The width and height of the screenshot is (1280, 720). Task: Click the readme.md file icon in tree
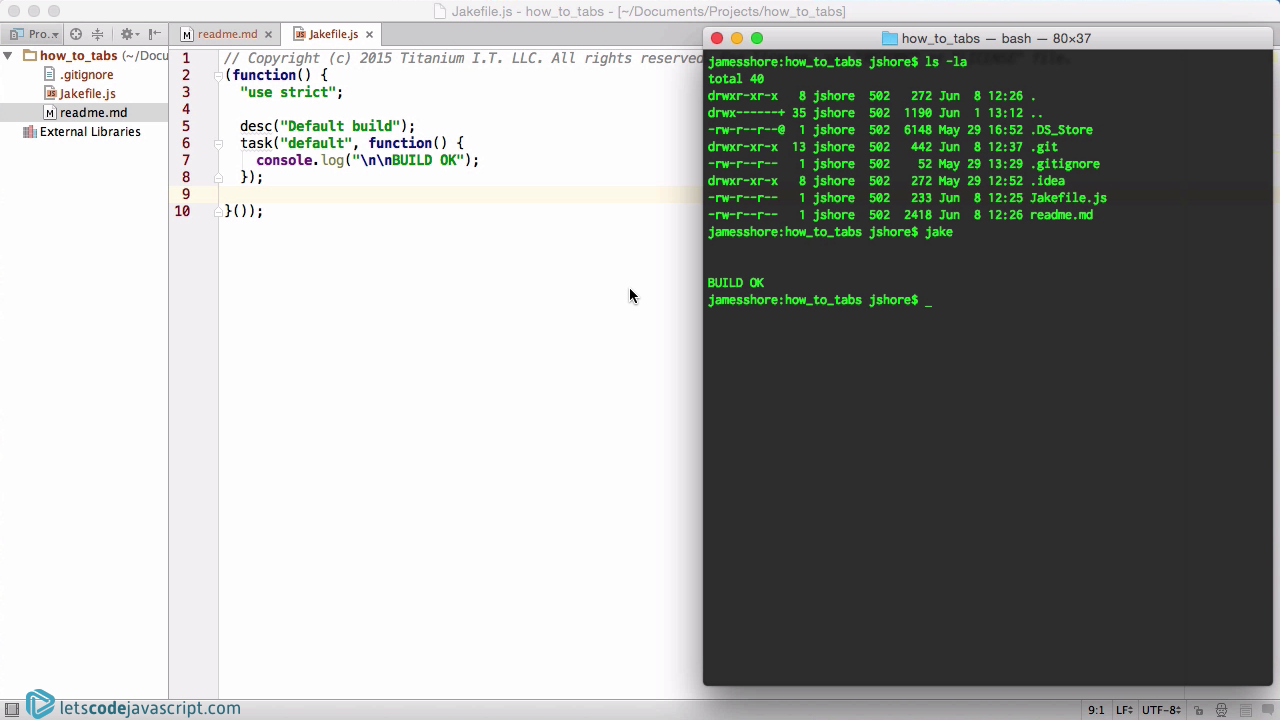(x=50, y=113)
